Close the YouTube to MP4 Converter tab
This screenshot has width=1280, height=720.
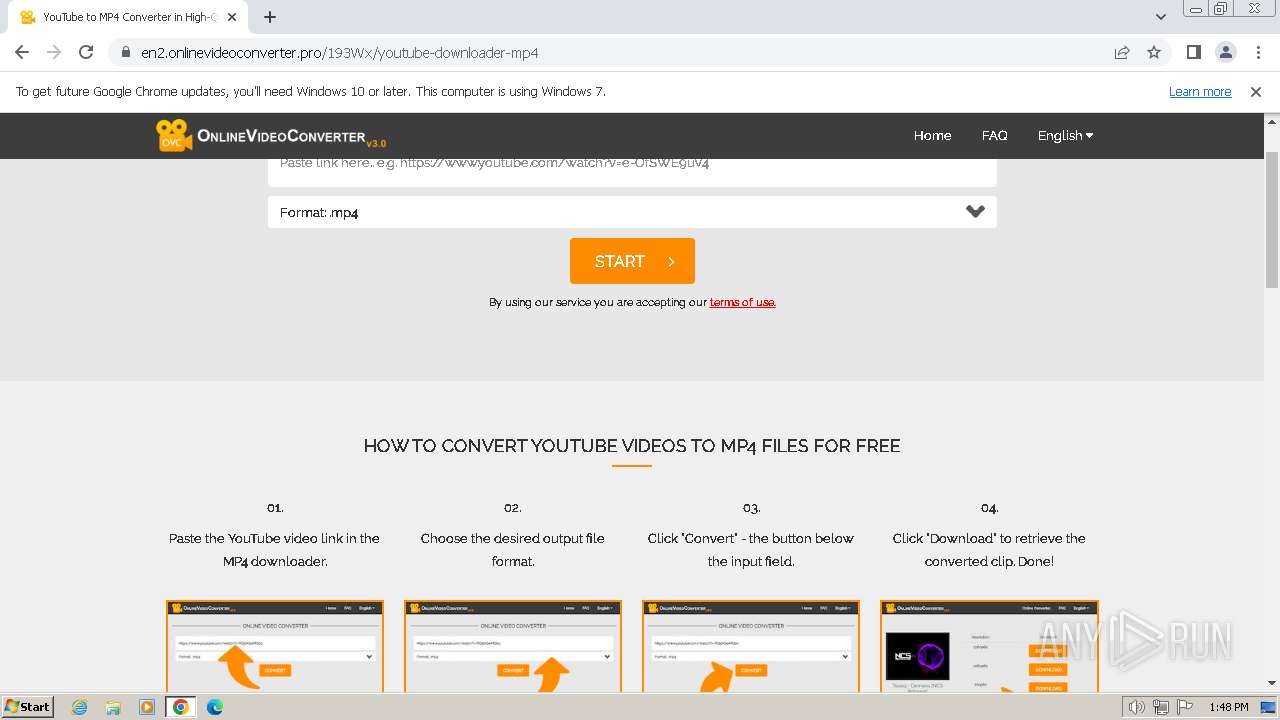coord(232,17)
